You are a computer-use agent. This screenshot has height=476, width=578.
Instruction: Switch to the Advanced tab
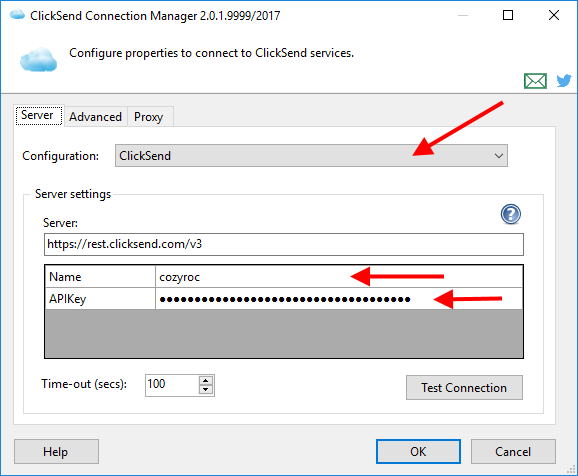tap(95, 117)
